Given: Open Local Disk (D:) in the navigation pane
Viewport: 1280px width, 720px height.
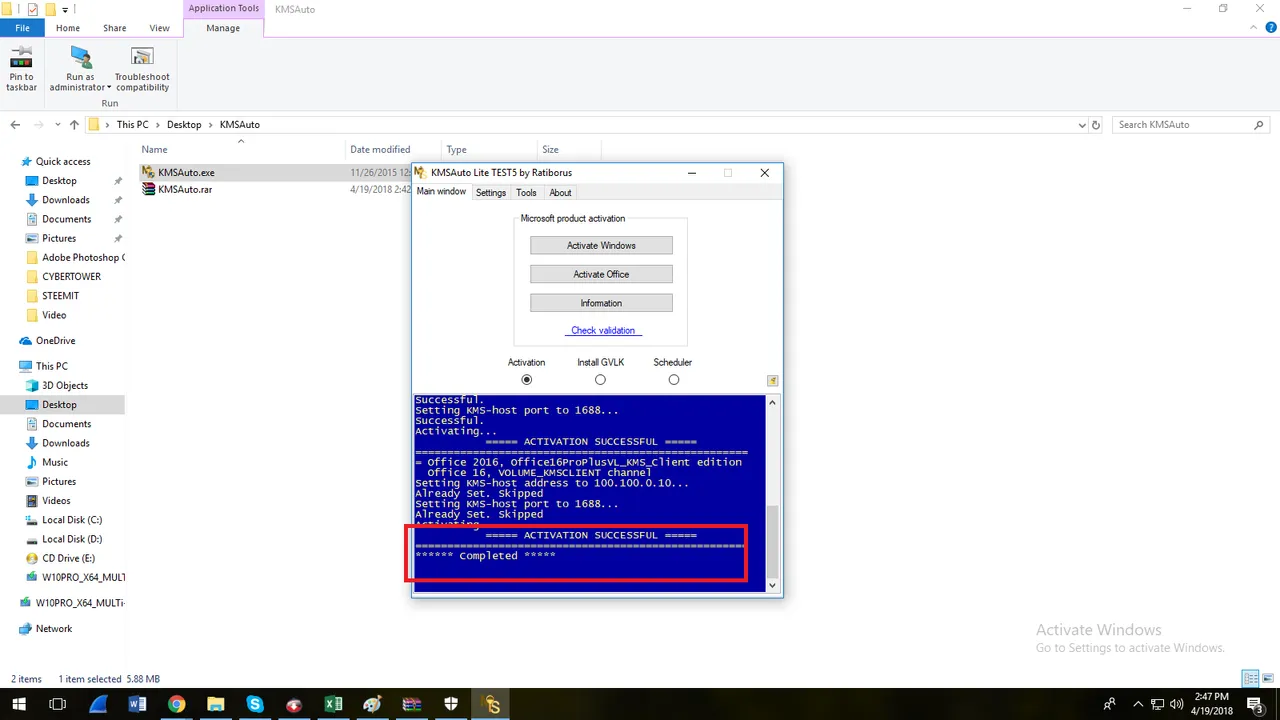Looking at the screenshot, I should tap(72, 539).
